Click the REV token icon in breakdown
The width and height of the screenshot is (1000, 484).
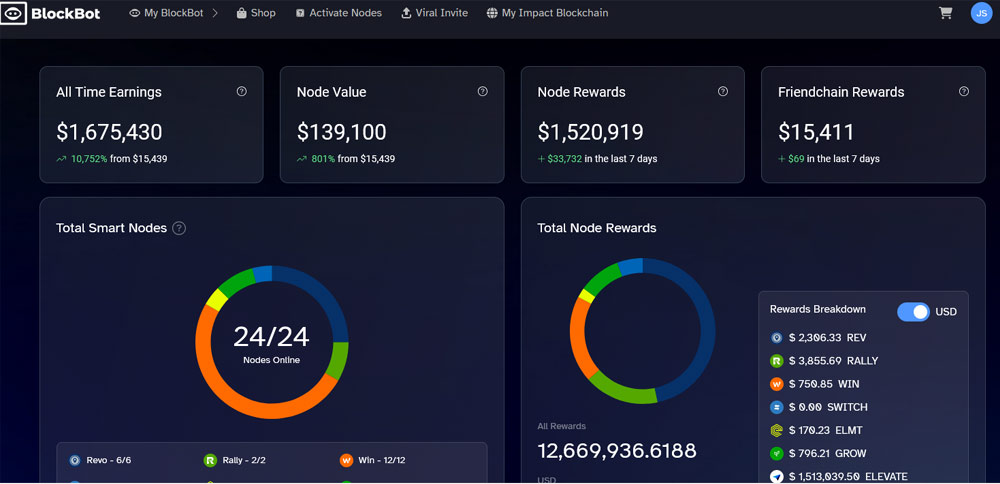tap(777, 338)
